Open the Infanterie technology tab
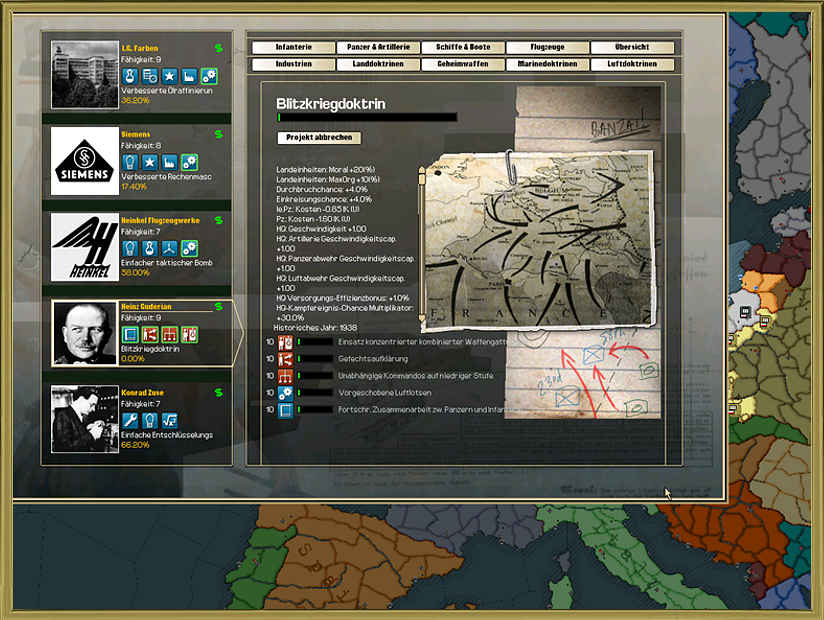The height and width of the screenshot is (620, 824). click(293, 47)
